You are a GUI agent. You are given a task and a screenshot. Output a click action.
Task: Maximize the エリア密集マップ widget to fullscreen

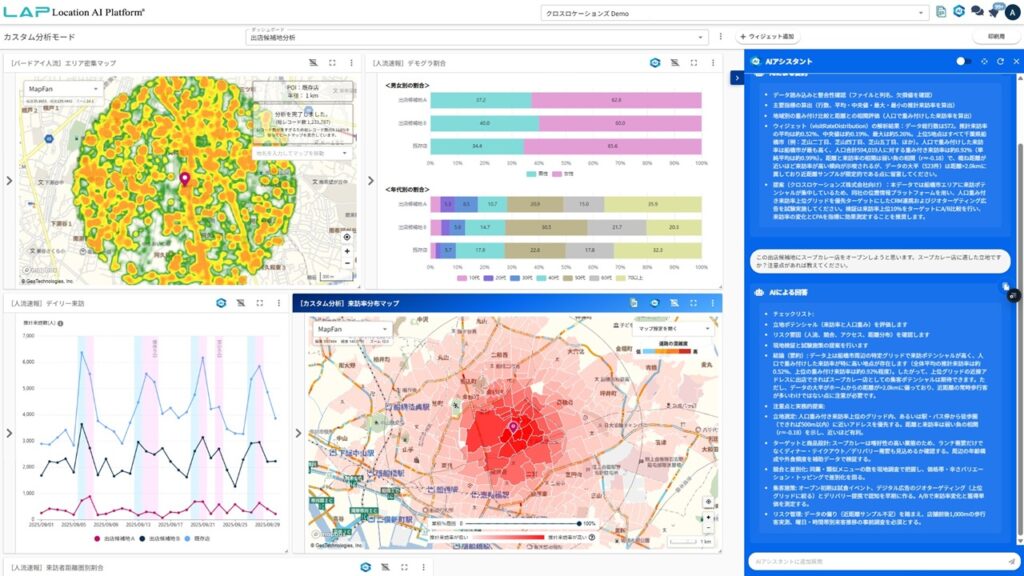coord(332,62)
